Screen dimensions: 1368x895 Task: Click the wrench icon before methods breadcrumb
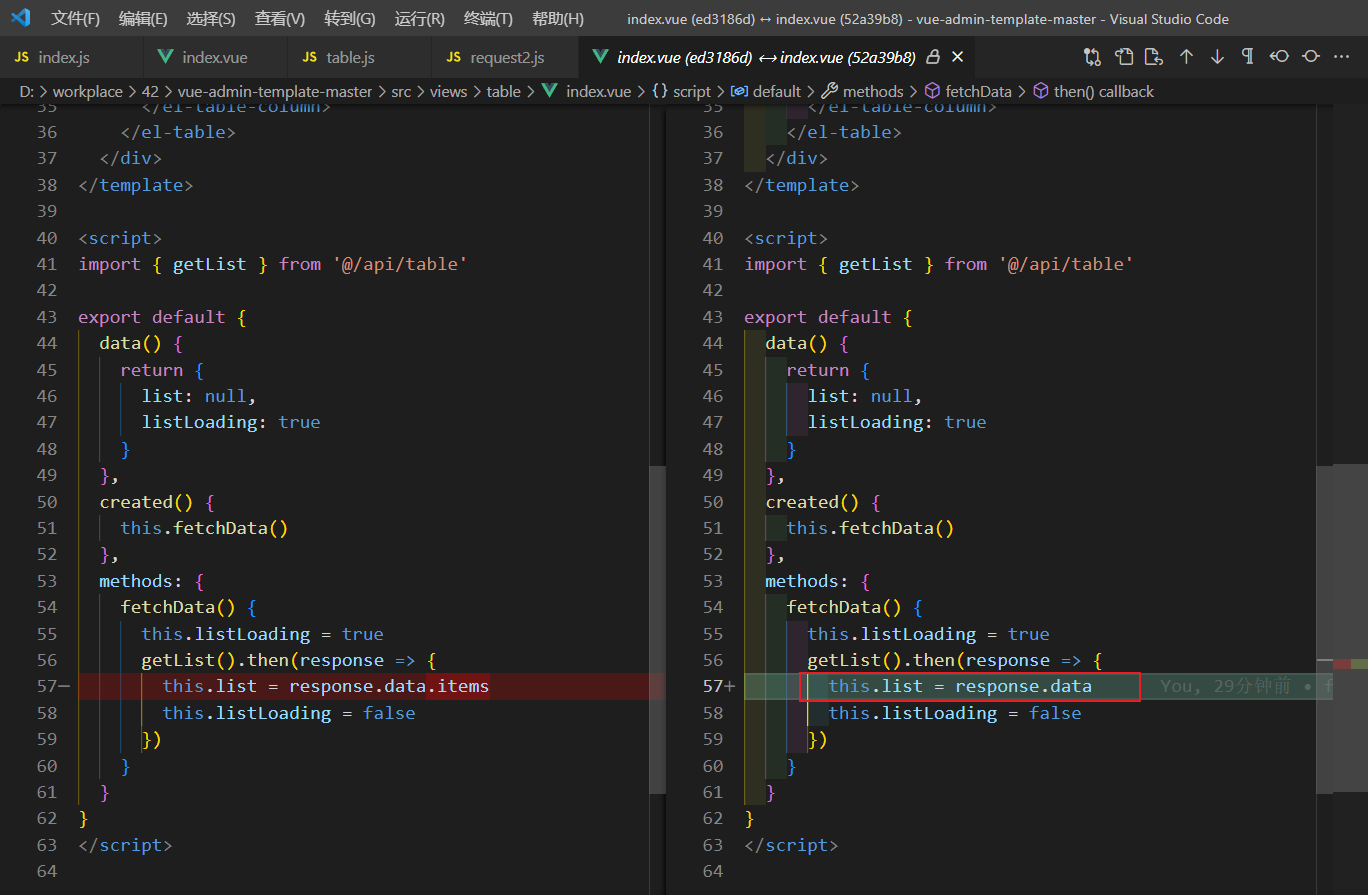tap(829, 91)
